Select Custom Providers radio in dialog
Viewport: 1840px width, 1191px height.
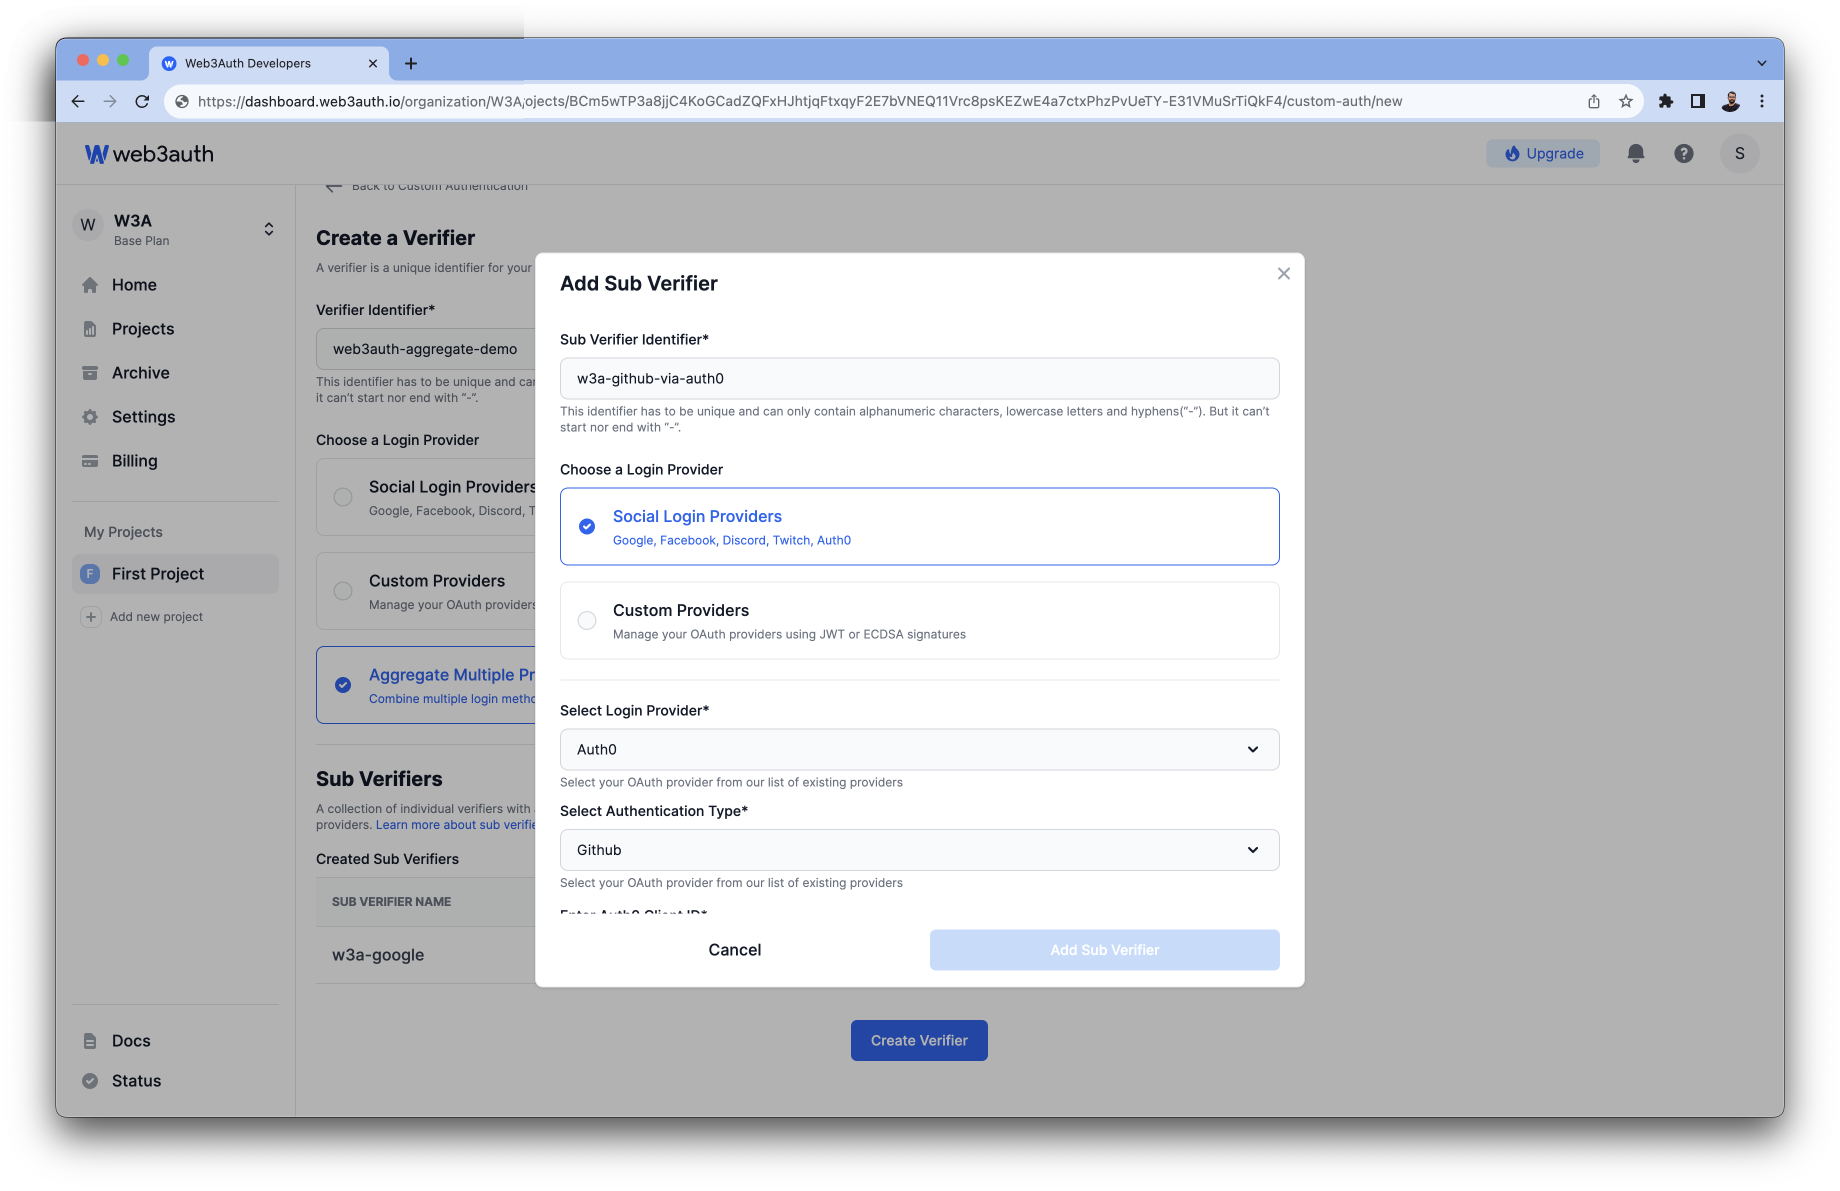tap(587, 621)
